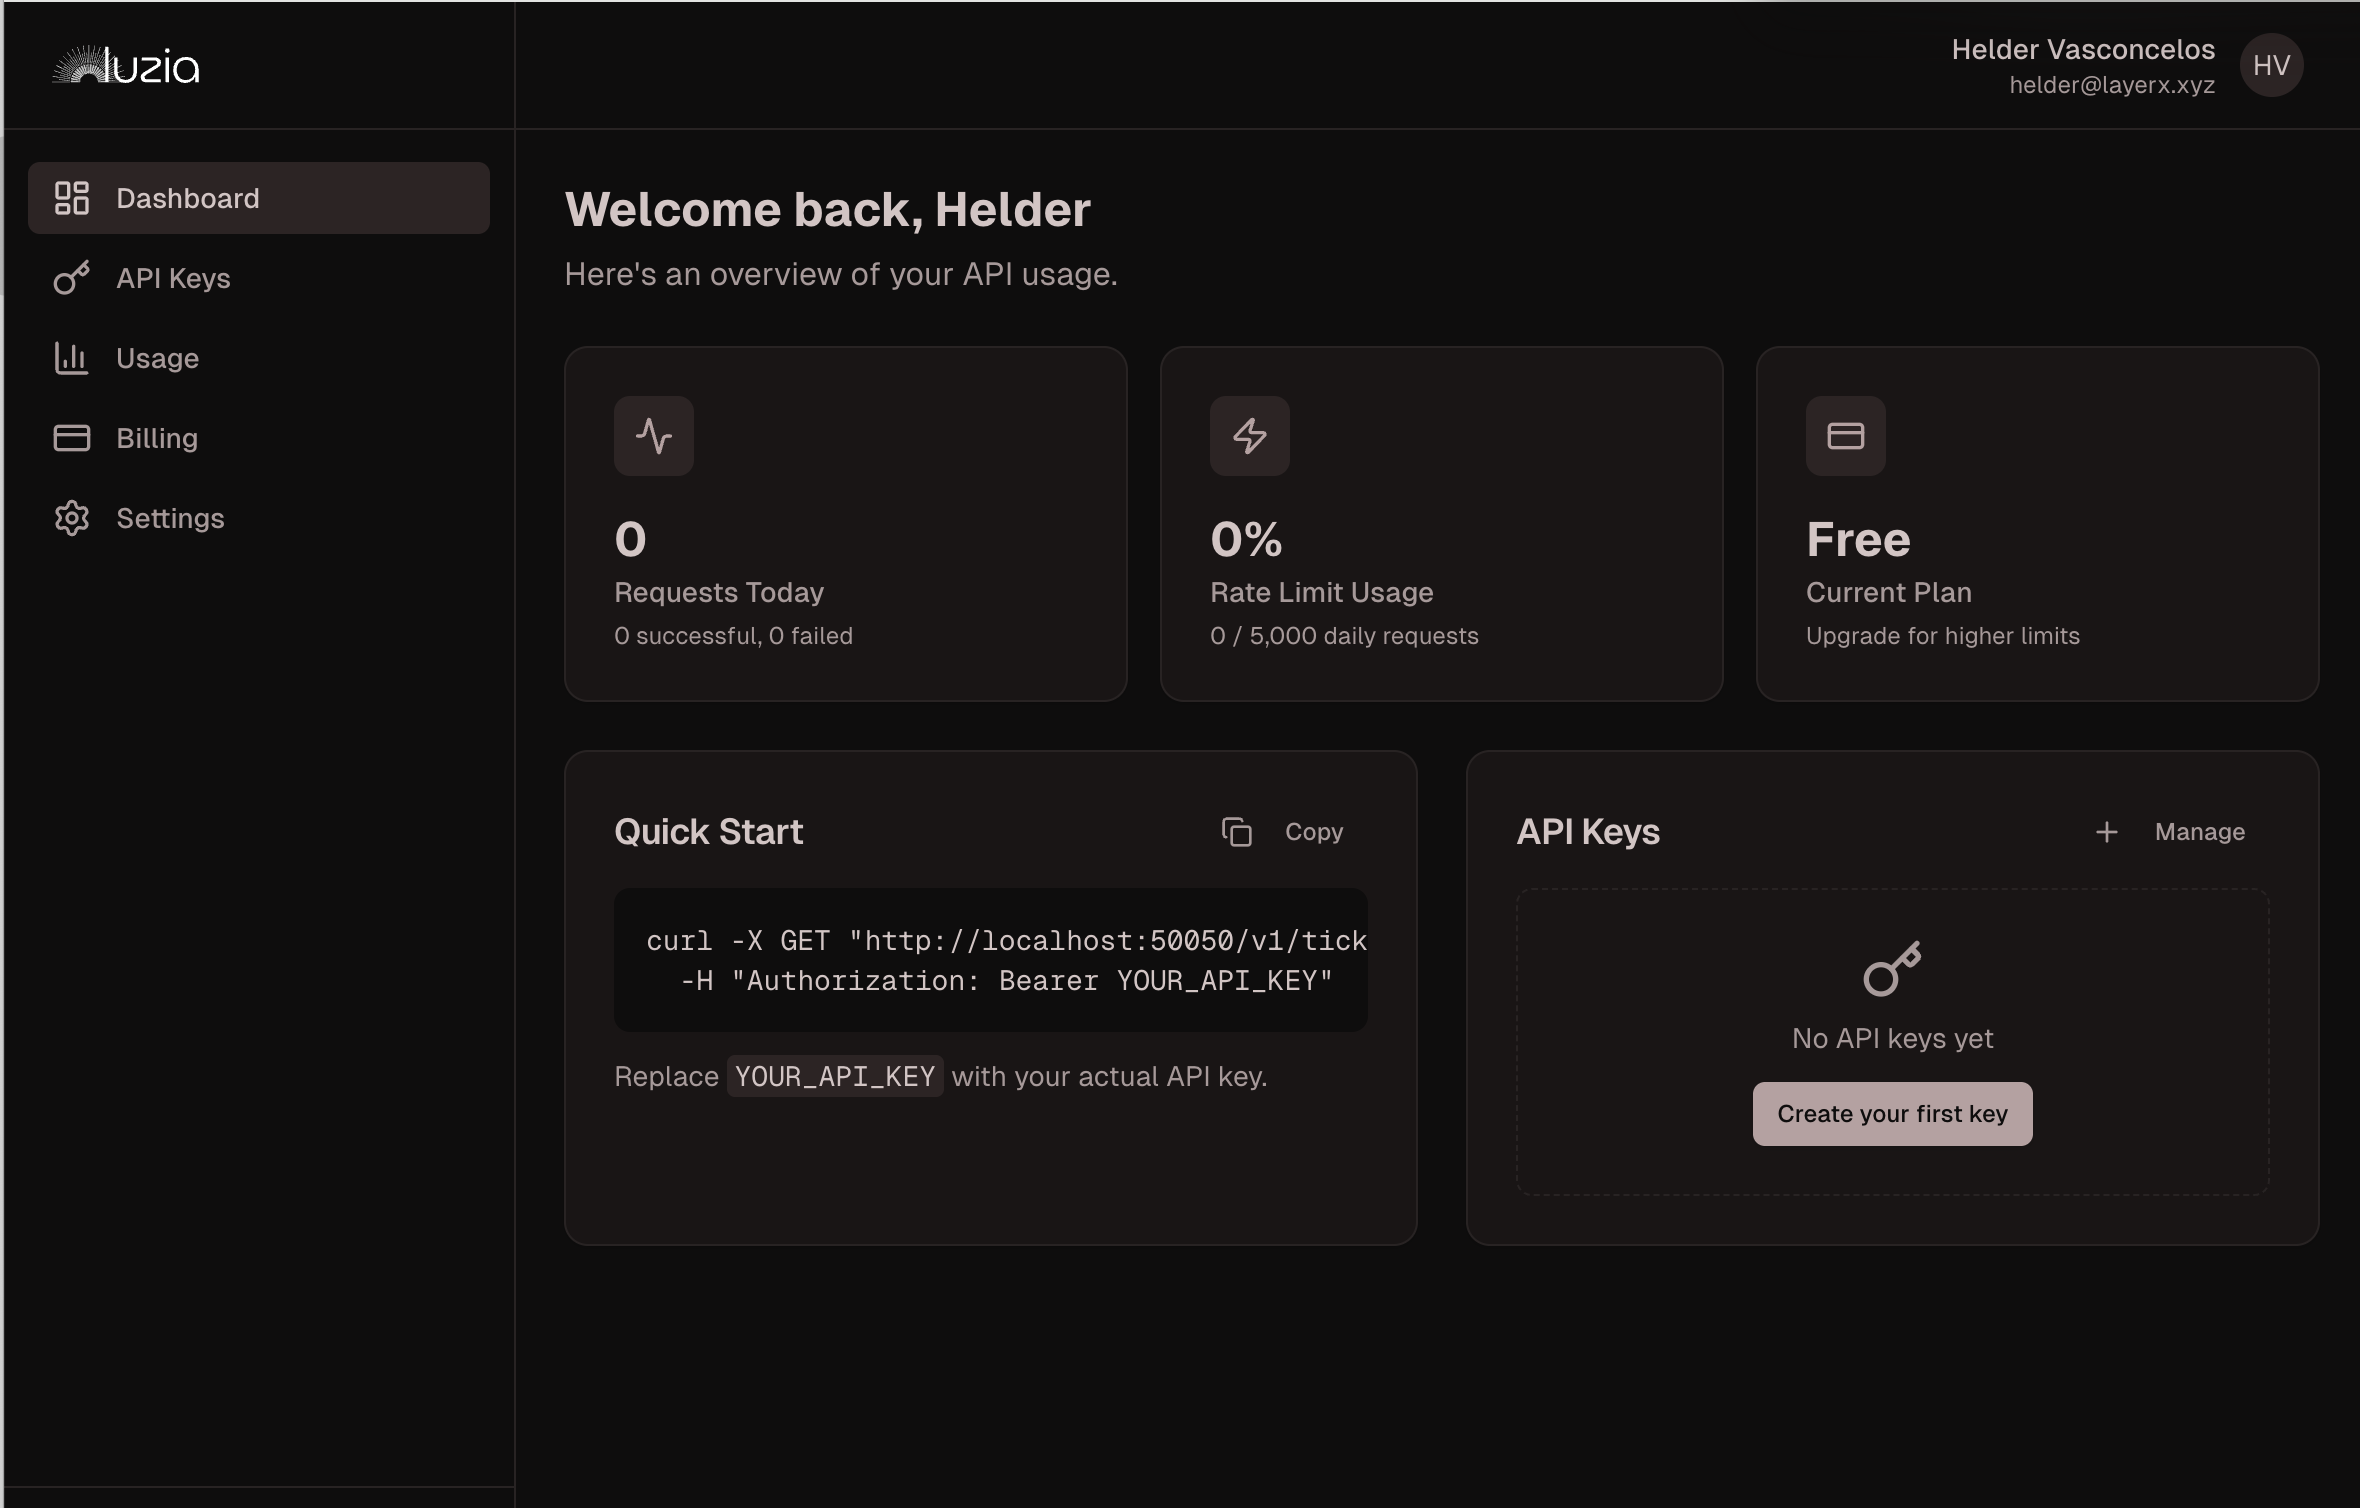Click the lightning bolt icon on Rate Limit card
2360x1508 pixels.
[1249, 435]
